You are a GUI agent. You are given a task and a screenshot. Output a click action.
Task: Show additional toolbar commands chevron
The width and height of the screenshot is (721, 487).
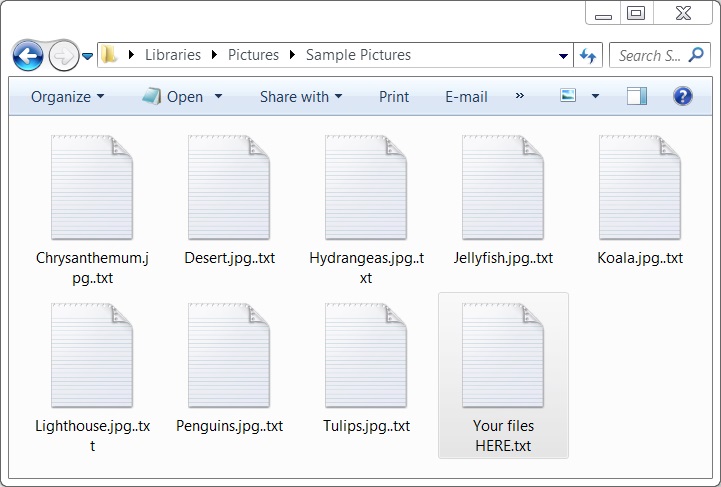point(520,96)
